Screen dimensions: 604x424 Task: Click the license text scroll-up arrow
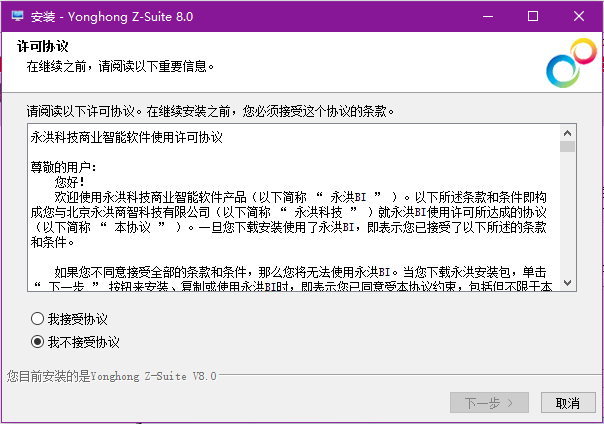(567, 133)
